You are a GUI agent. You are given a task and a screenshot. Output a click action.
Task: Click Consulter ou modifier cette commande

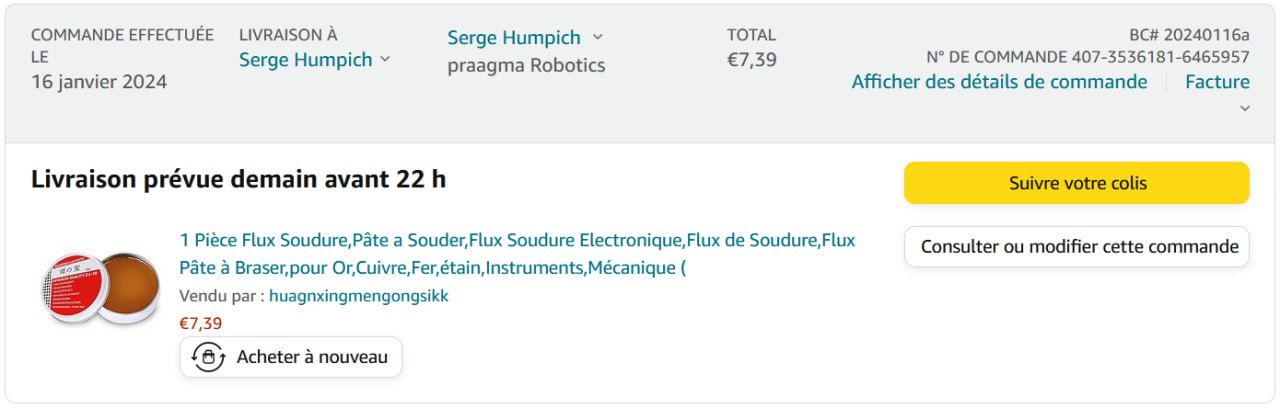[1076, 247]
